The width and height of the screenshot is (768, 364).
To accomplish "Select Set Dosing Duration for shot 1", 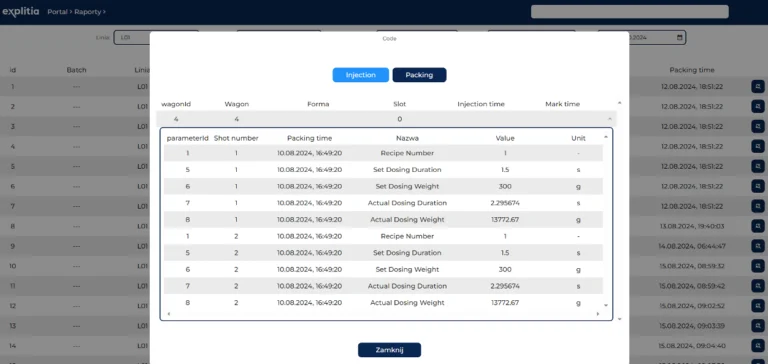I will pyautogui.click(x=384, y=170).
